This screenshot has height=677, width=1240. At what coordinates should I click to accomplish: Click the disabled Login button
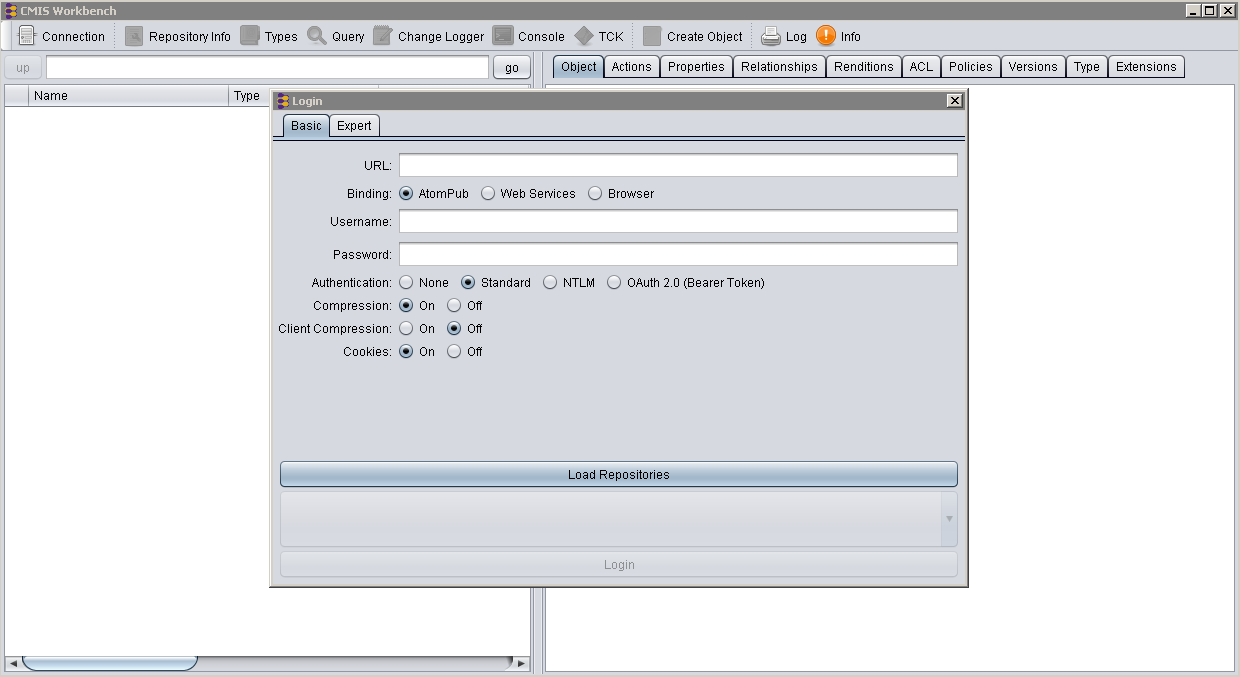(619, 565)
